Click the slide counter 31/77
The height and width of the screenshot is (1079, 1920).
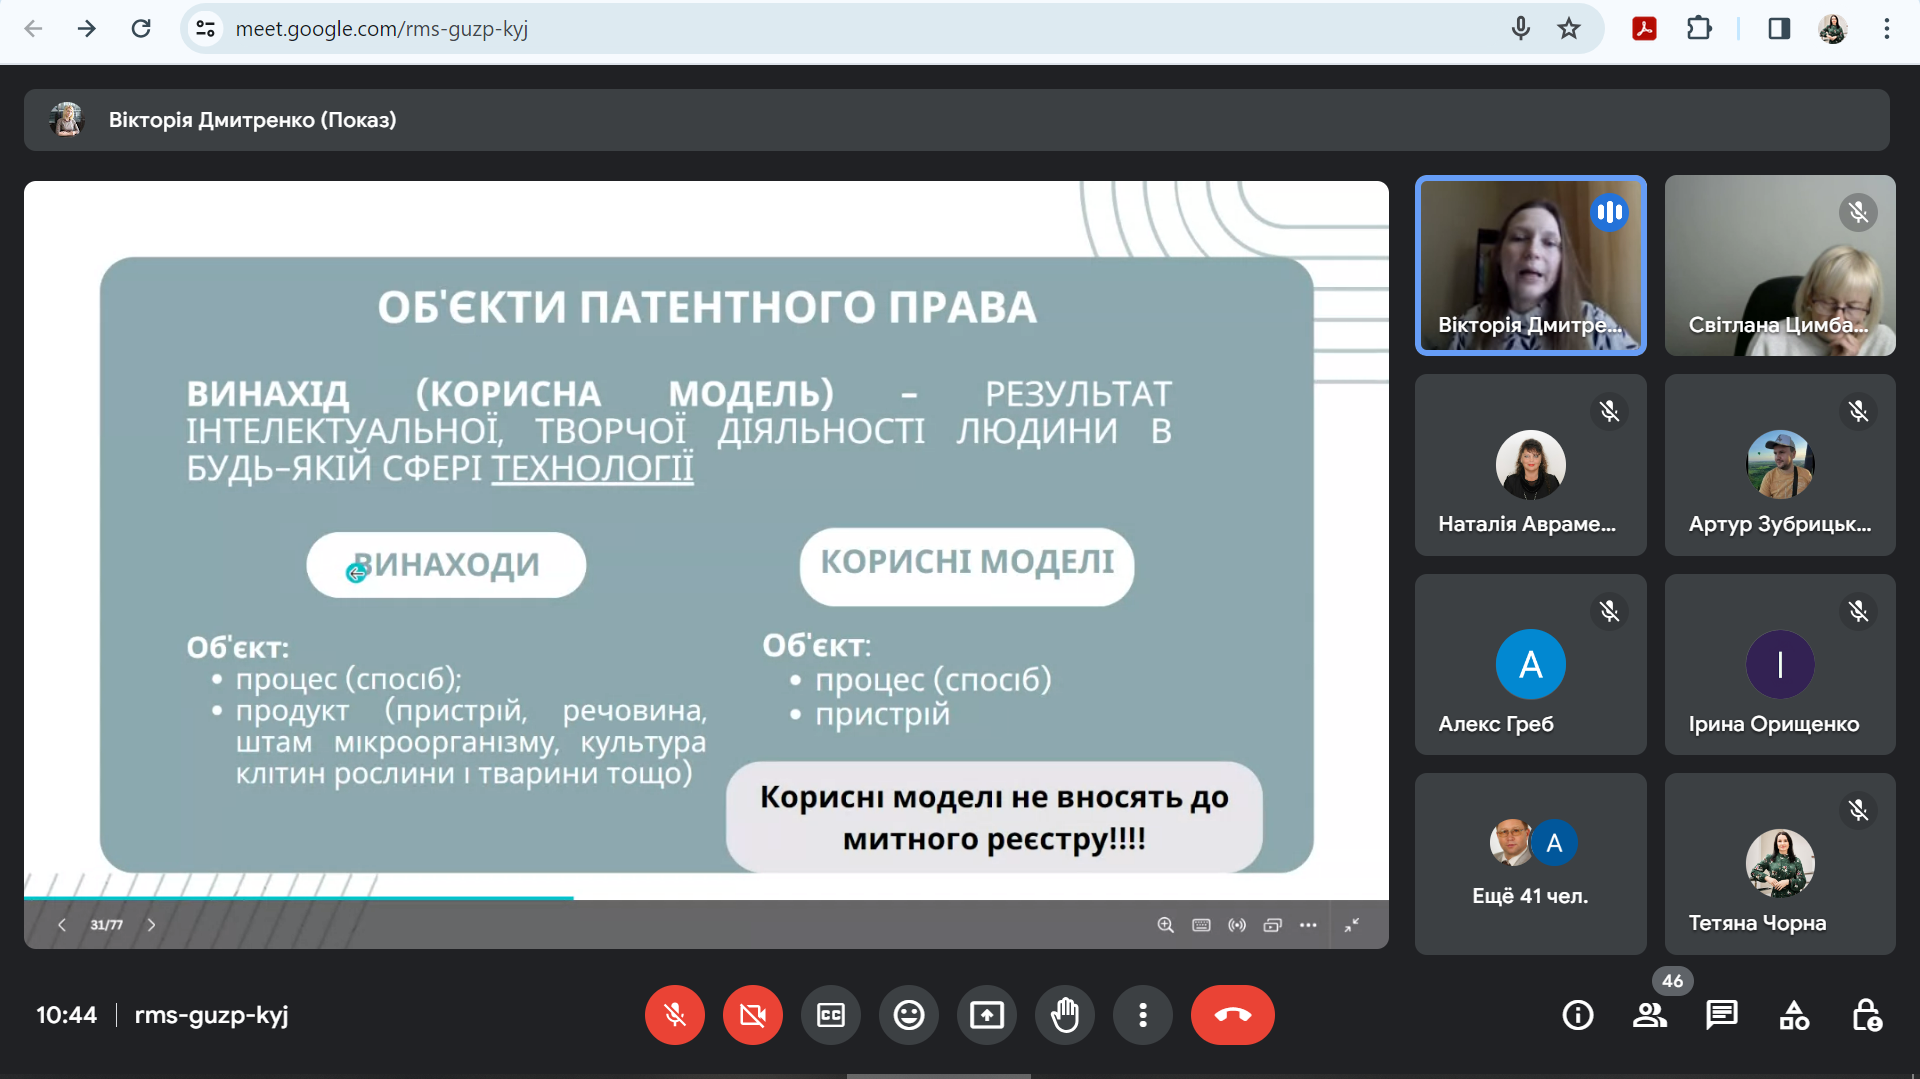pos(106,925)
